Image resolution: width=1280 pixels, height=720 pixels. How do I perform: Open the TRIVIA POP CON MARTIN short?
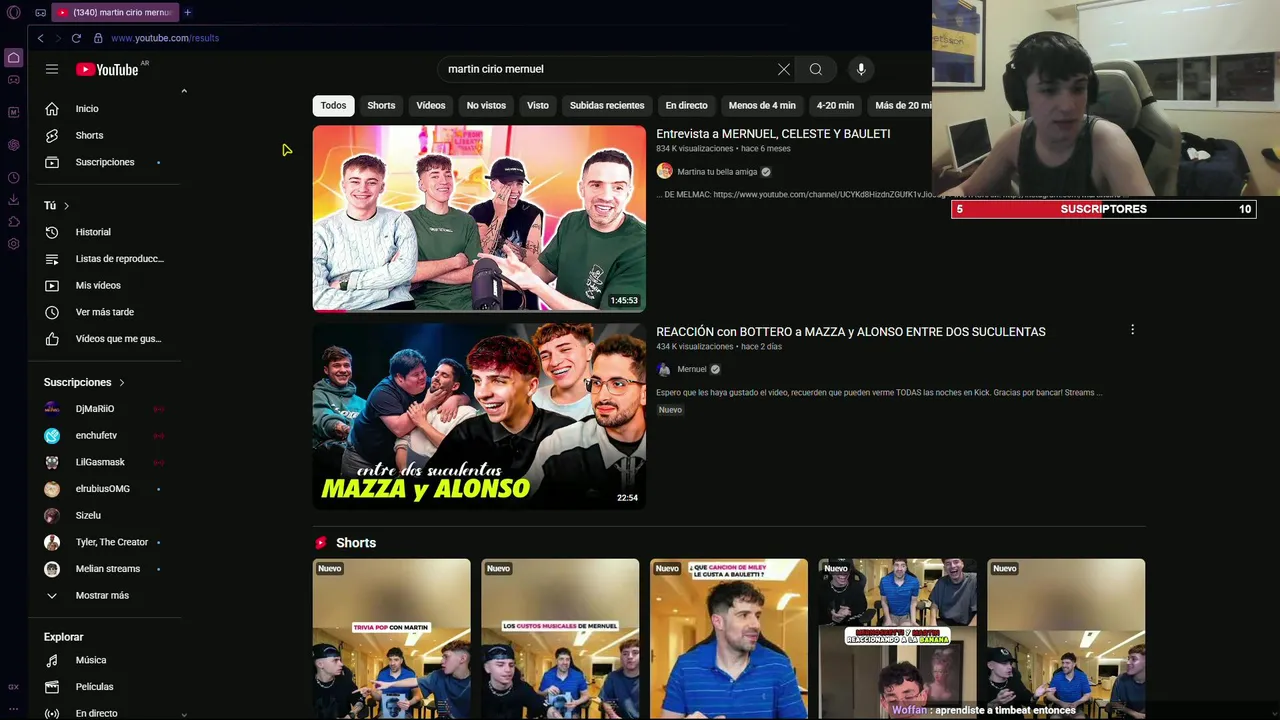point(391,638)
